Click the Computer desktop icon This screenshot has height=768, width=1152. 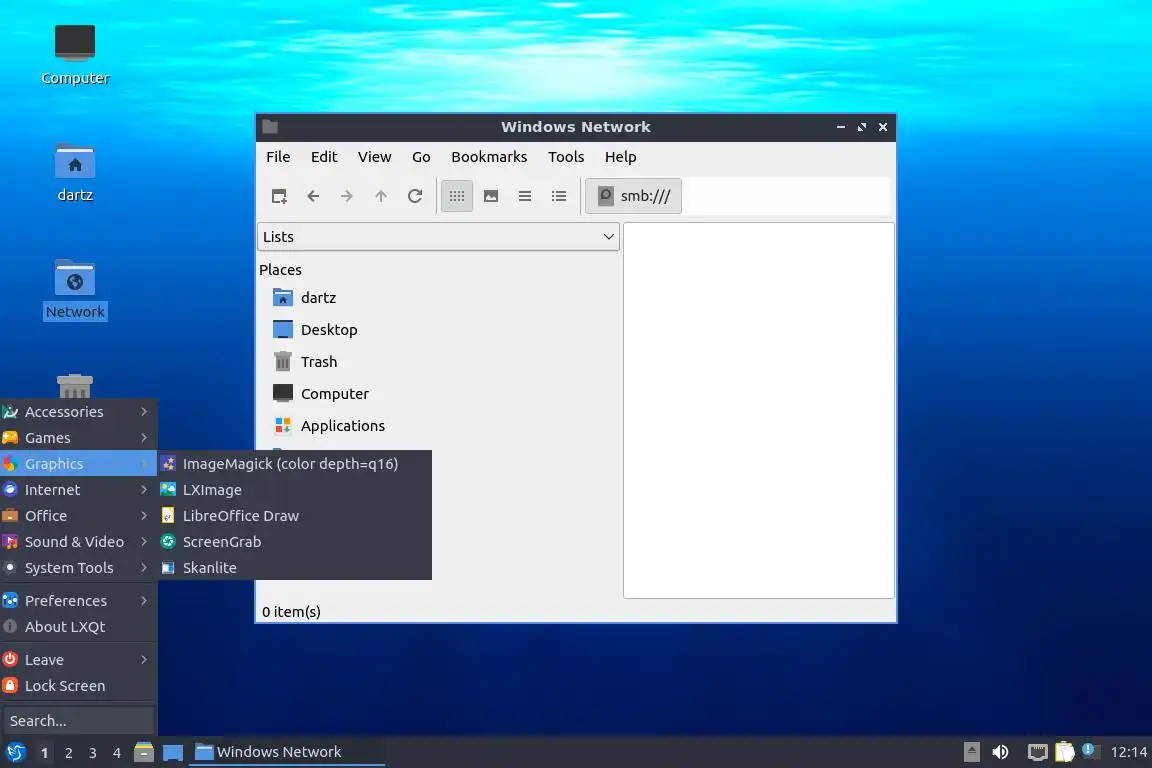(75, 54)
